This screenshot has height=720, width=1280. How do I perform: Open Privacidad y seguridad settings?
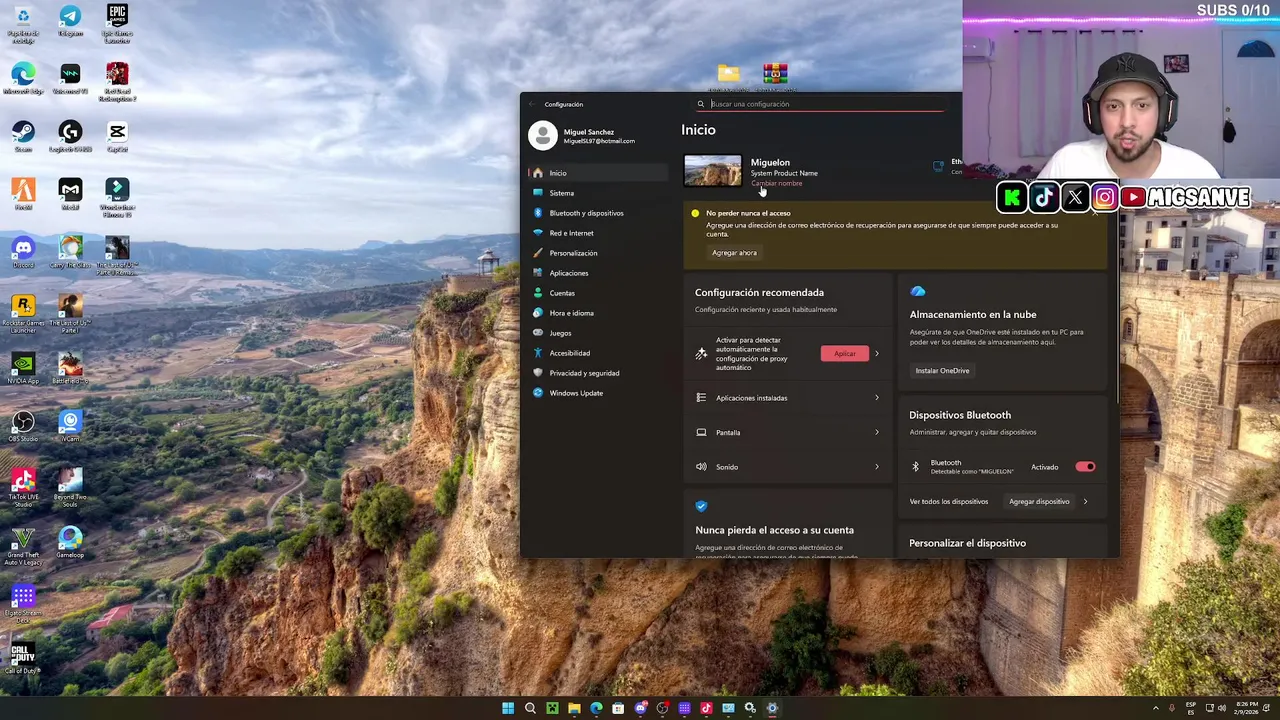pyautogui.click(x=597, y=373)
